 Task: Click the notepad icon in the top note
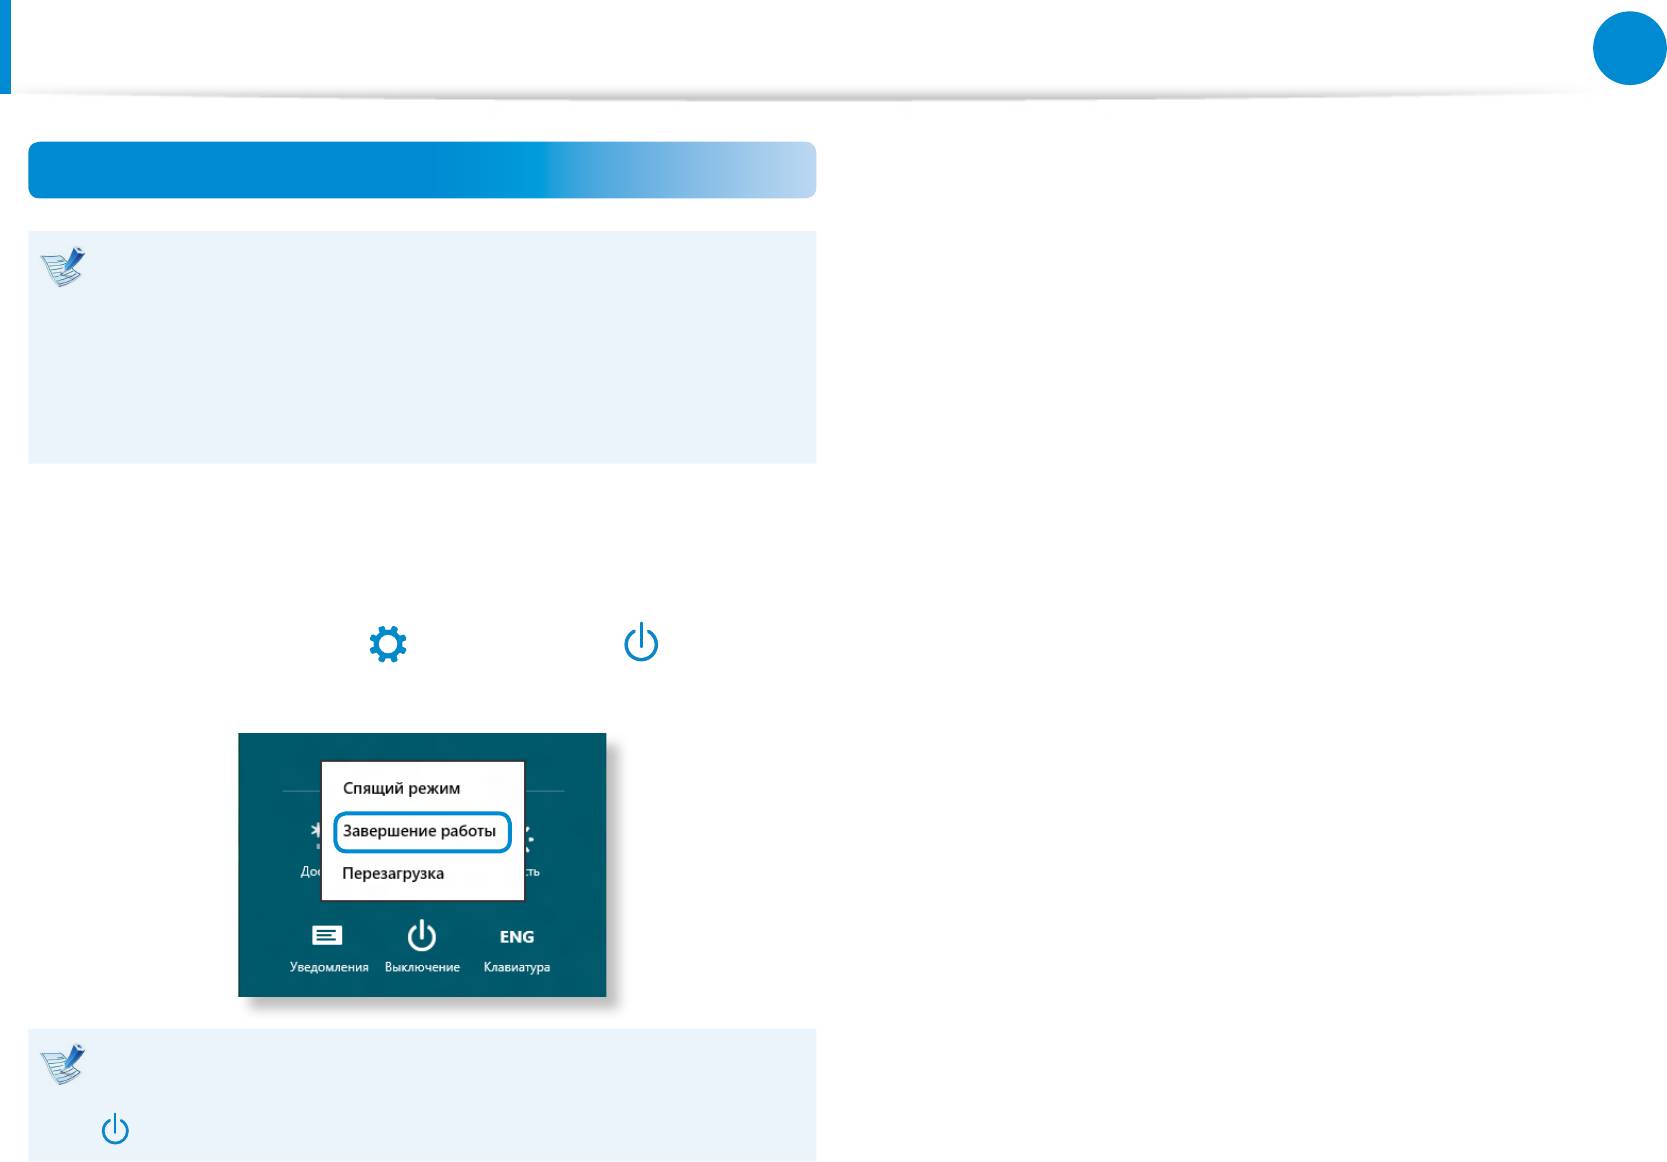pos(63,267)
